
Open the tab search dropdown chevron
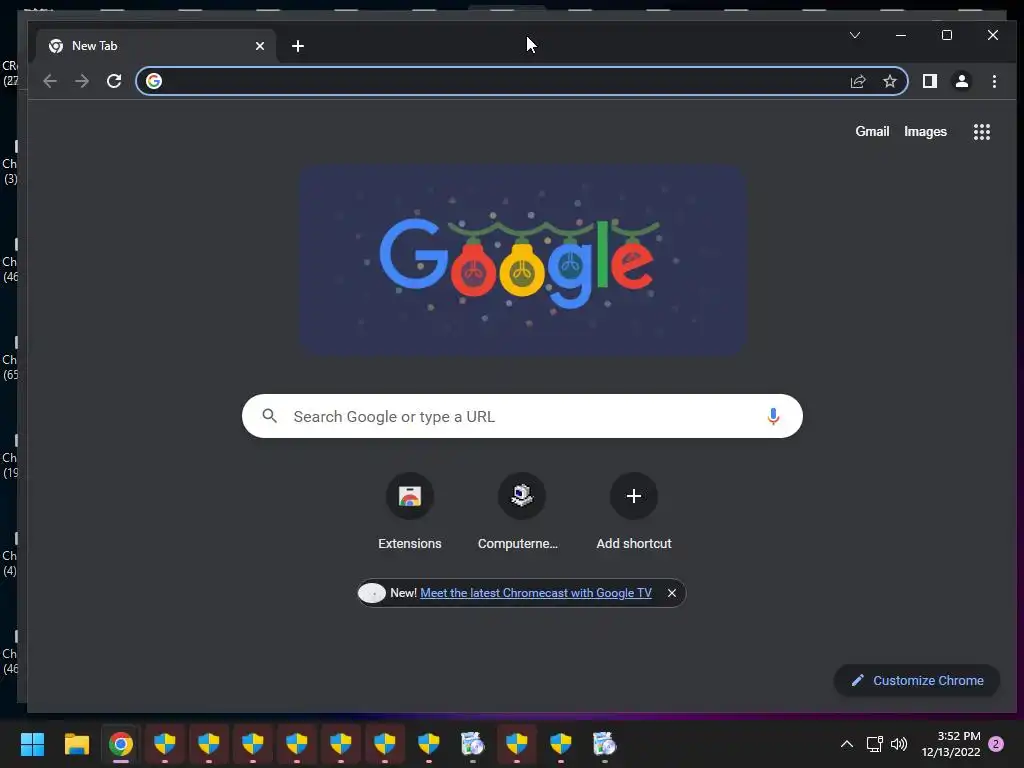[855, 35]
